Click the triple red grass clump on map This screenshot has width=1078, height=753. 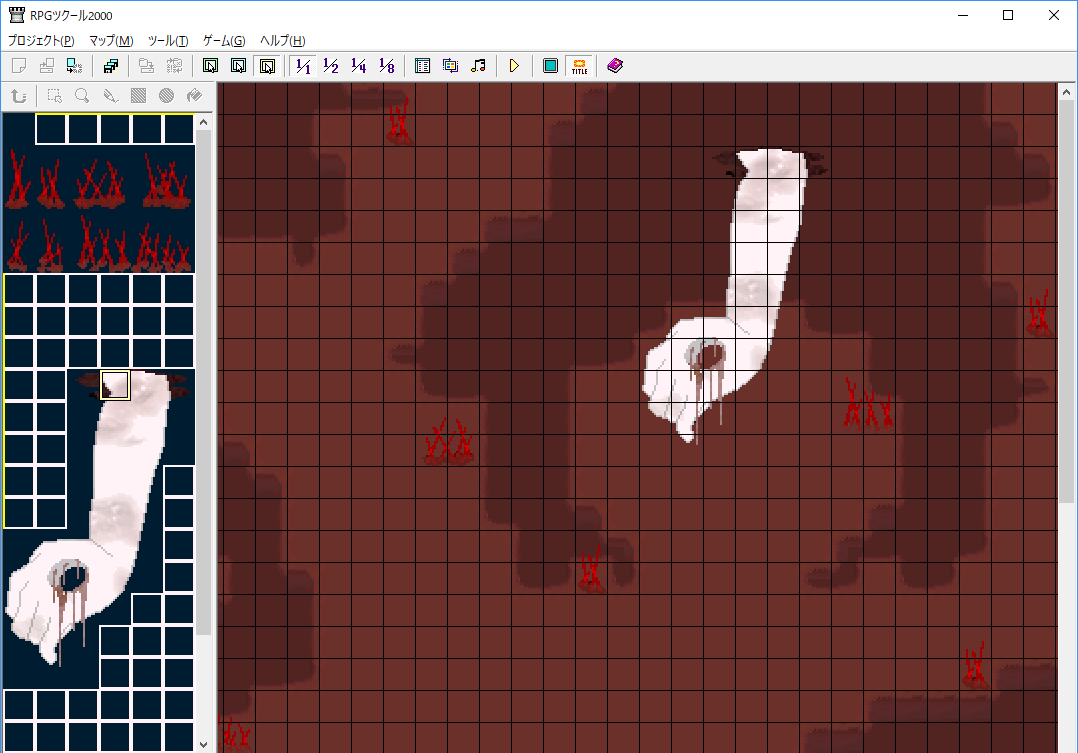pyautogui.click(x=868, y=405)
